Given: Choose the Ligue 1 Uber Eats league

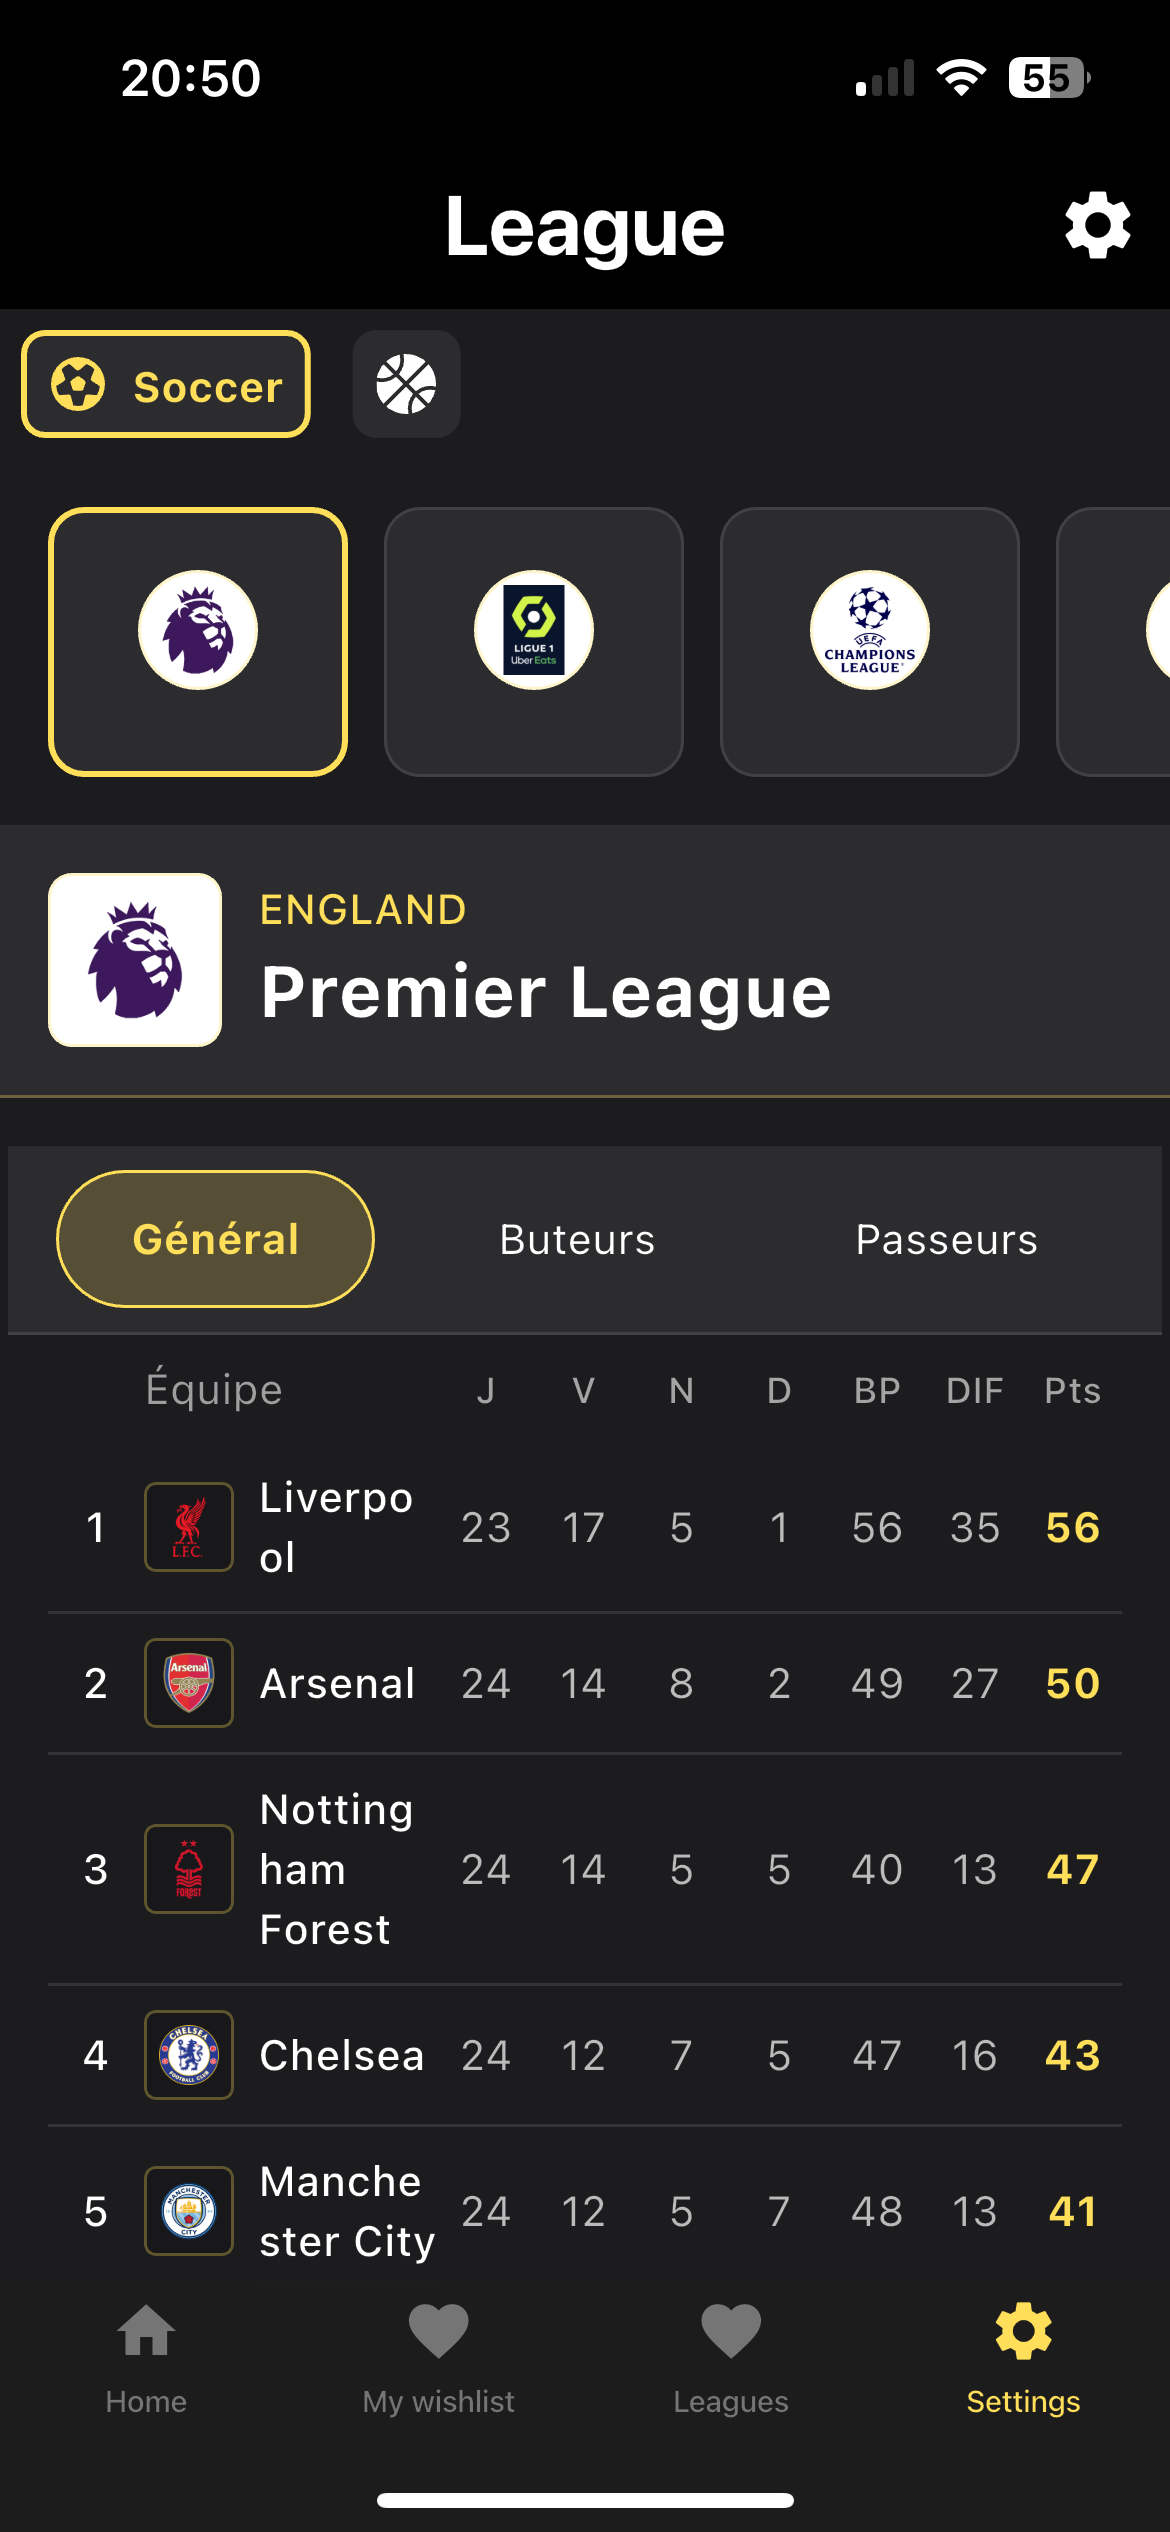Looking at the screenshot, I should click(x=534, y=641).
